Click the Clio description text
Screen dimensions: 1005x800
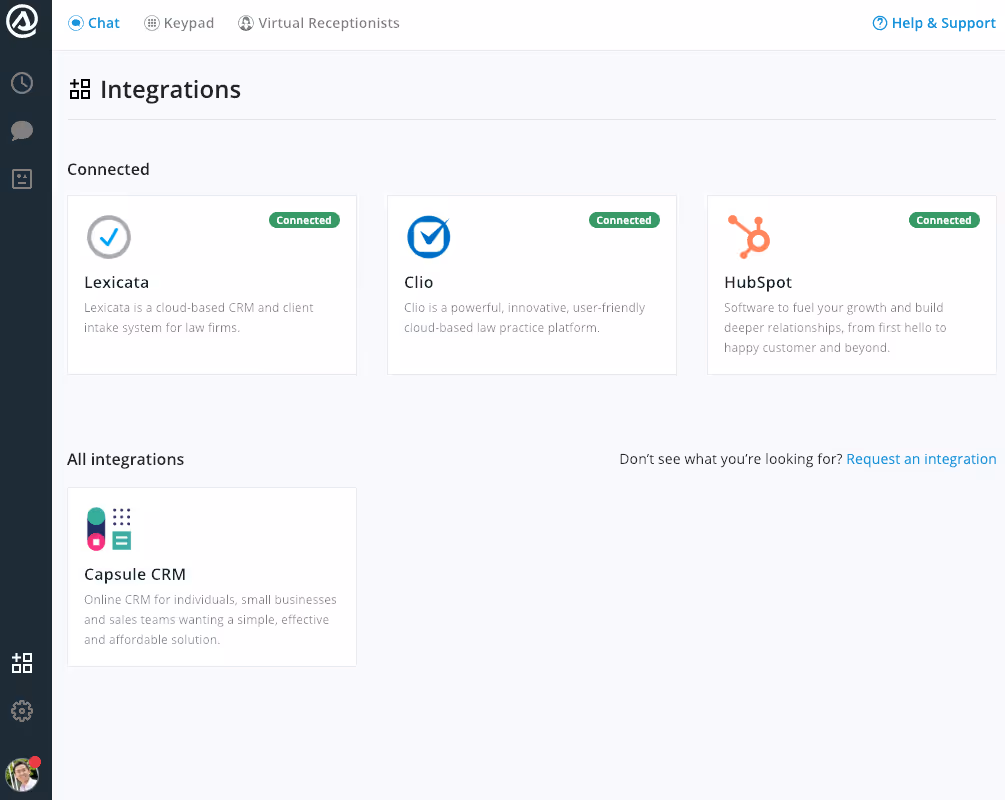(524, 317)
